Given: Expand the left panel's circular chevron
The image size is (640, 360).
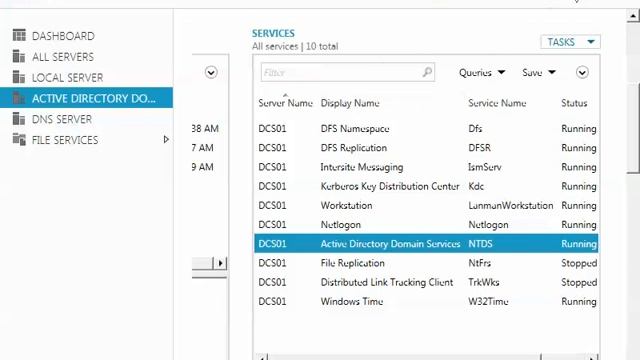Looking at the screenshot, I should point(211,73).
